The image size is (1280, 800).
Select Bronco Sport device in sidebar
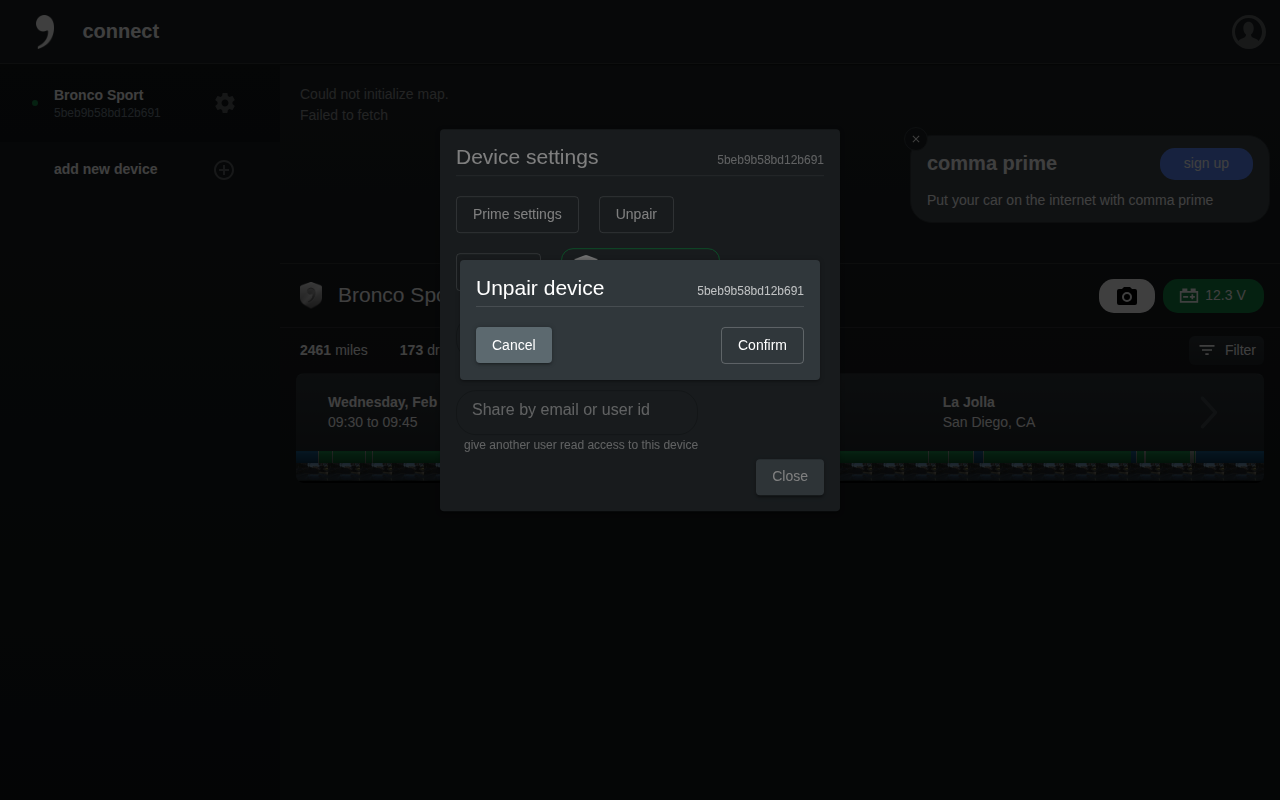point(107,103)
